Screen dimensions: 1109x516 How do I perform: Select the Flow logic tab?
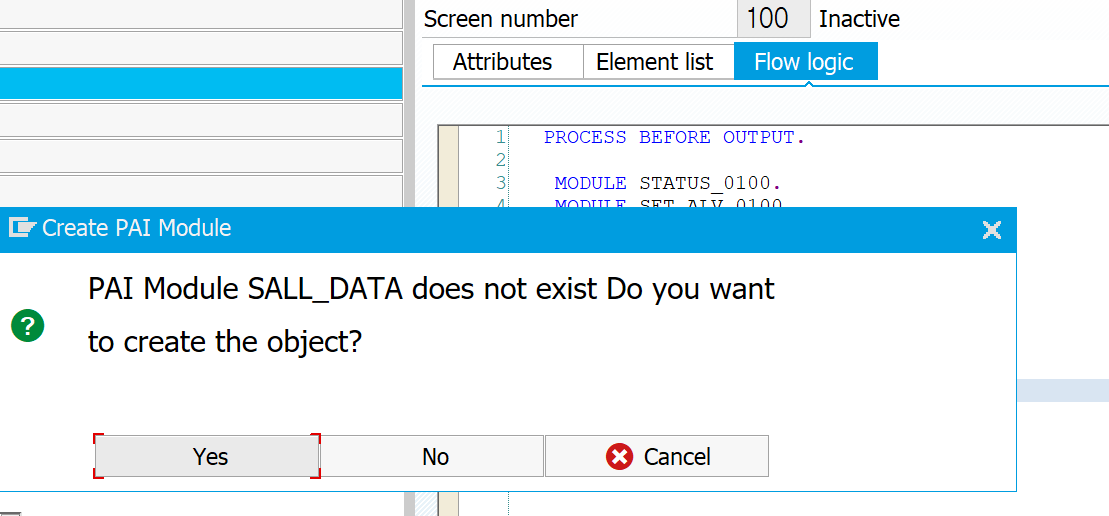pyautogui.click(x=805, y=62)
